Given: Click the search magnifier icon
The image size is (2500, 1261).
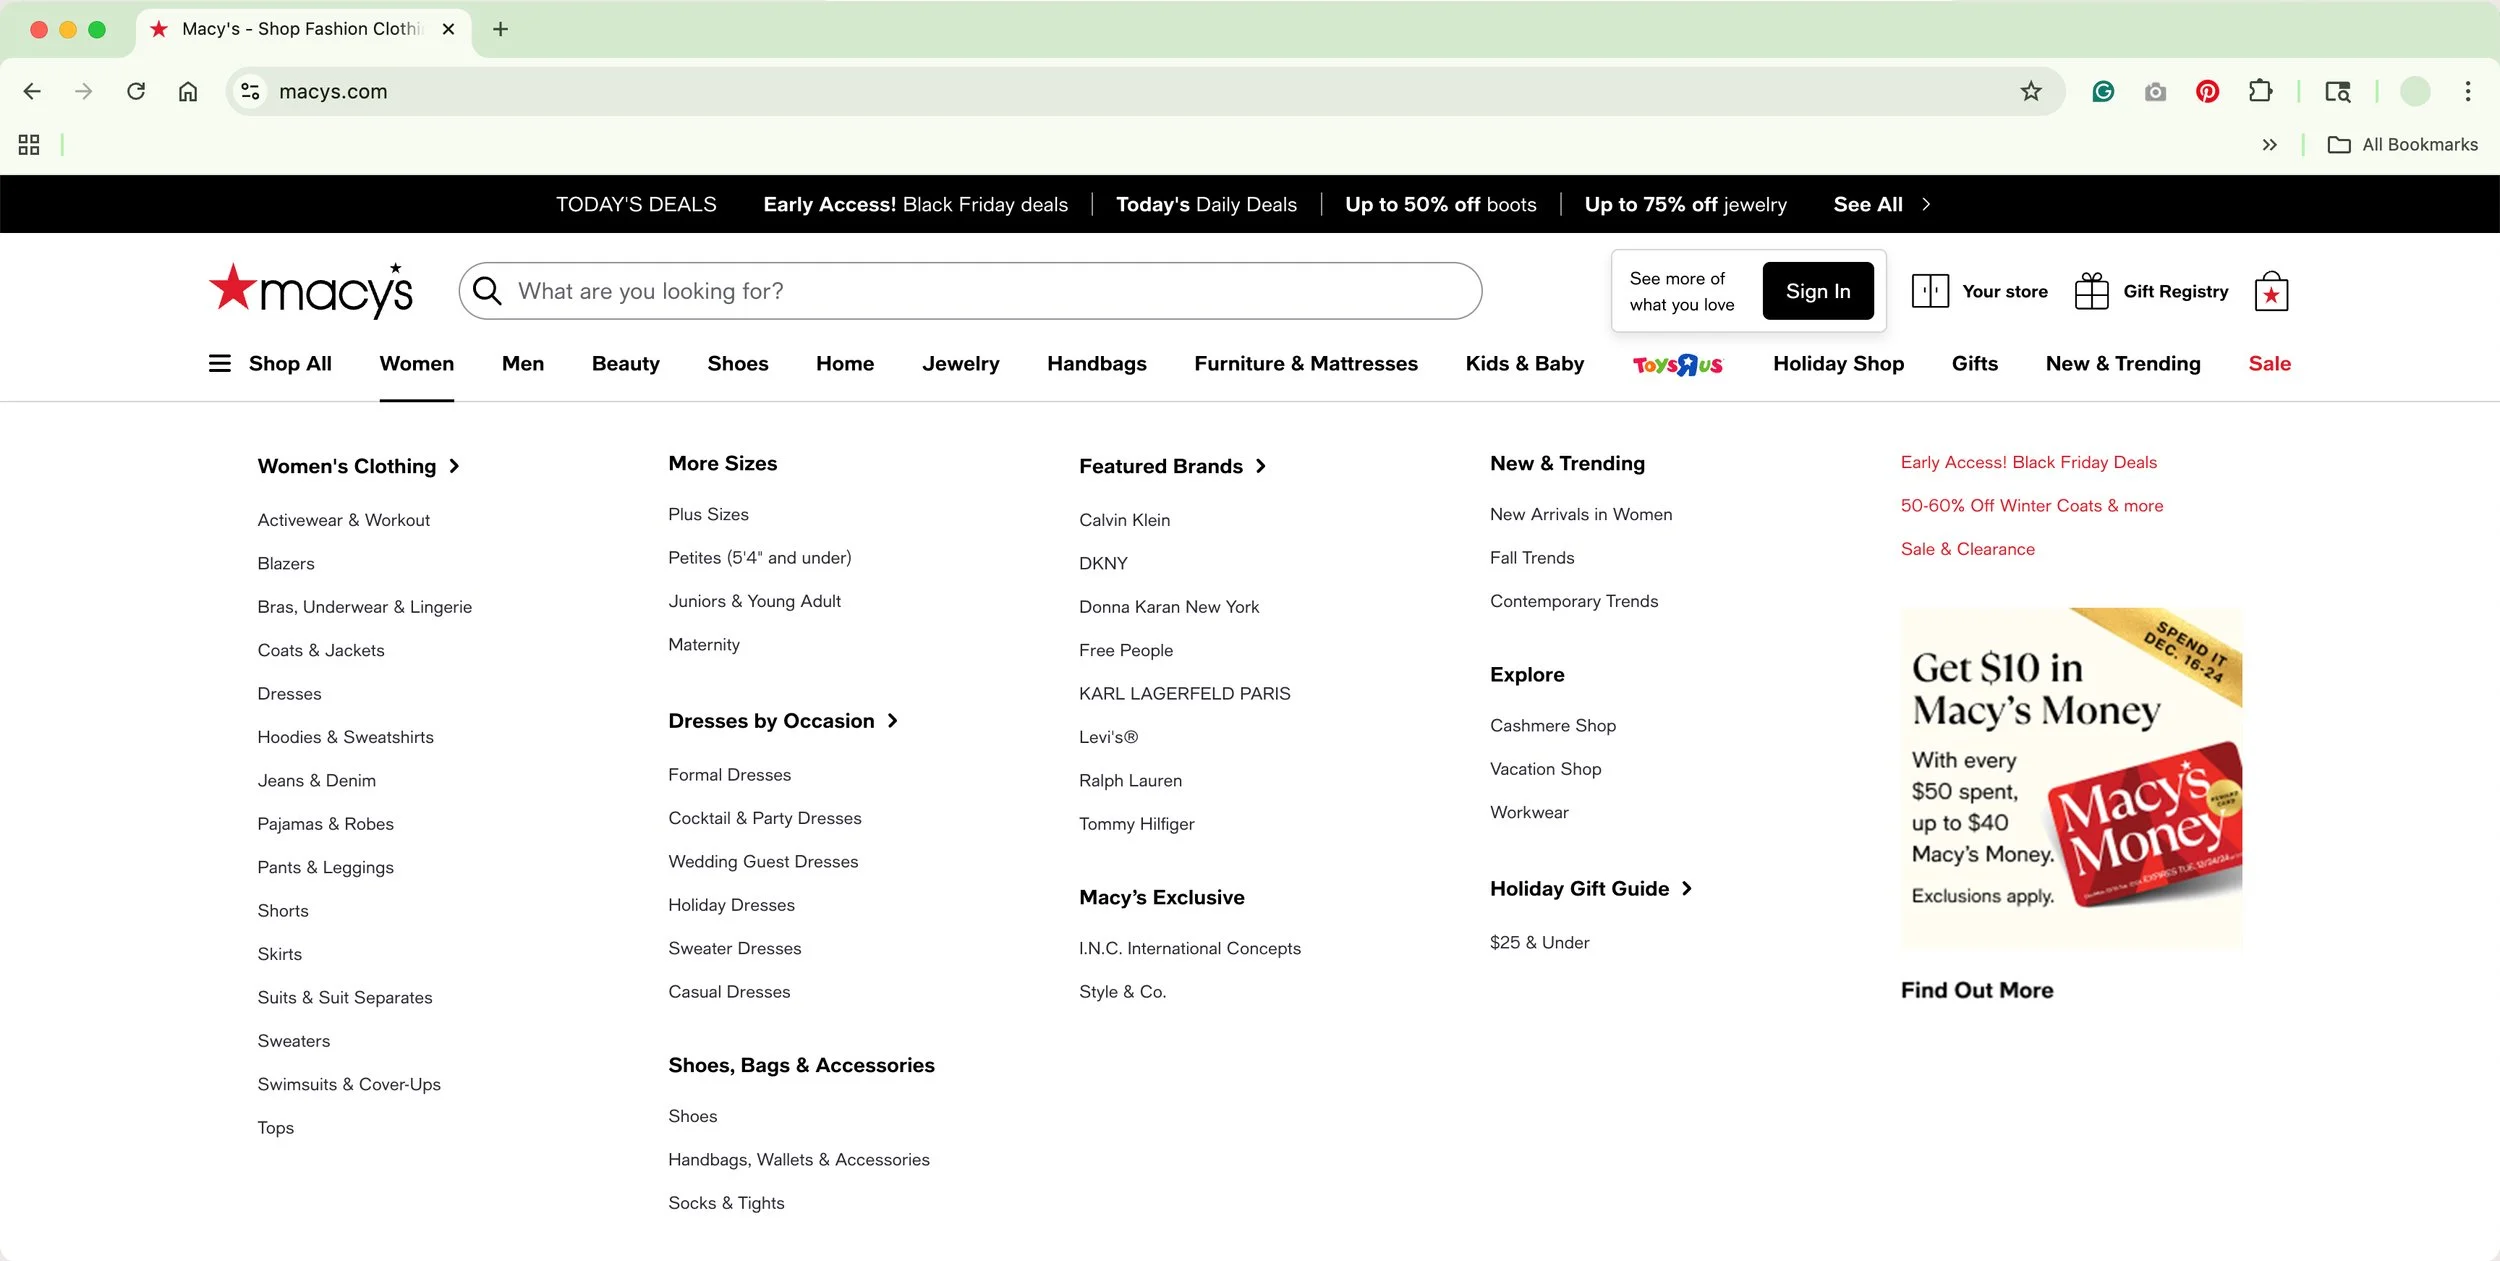Looking at the screenshot, I should pyautogui.click(x=487, y=291).
